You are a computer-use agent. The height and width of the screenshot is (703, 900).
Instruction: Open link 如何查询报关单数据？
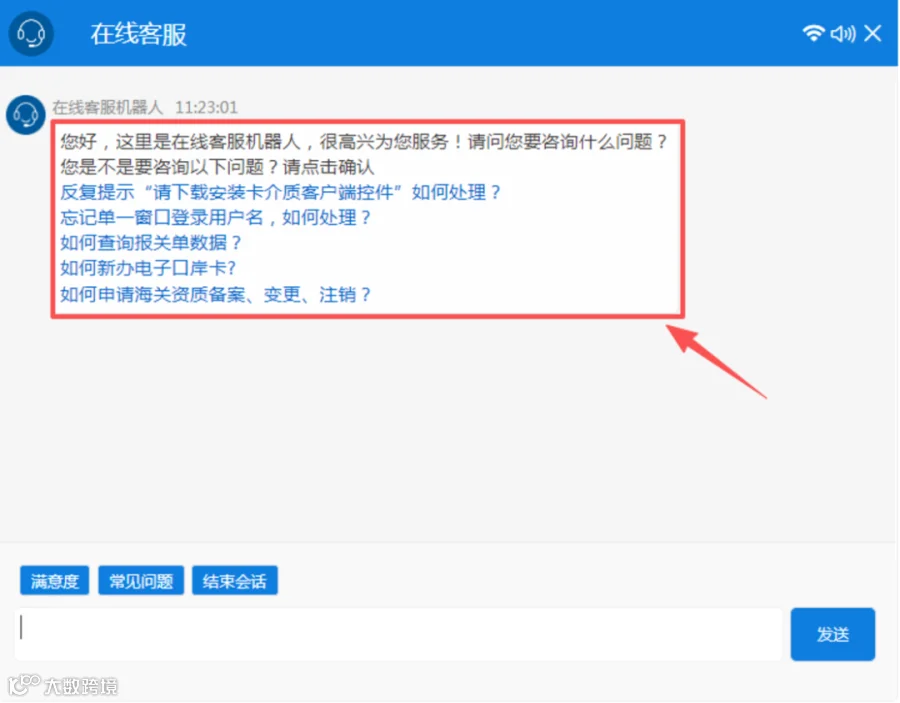point(151,243)
